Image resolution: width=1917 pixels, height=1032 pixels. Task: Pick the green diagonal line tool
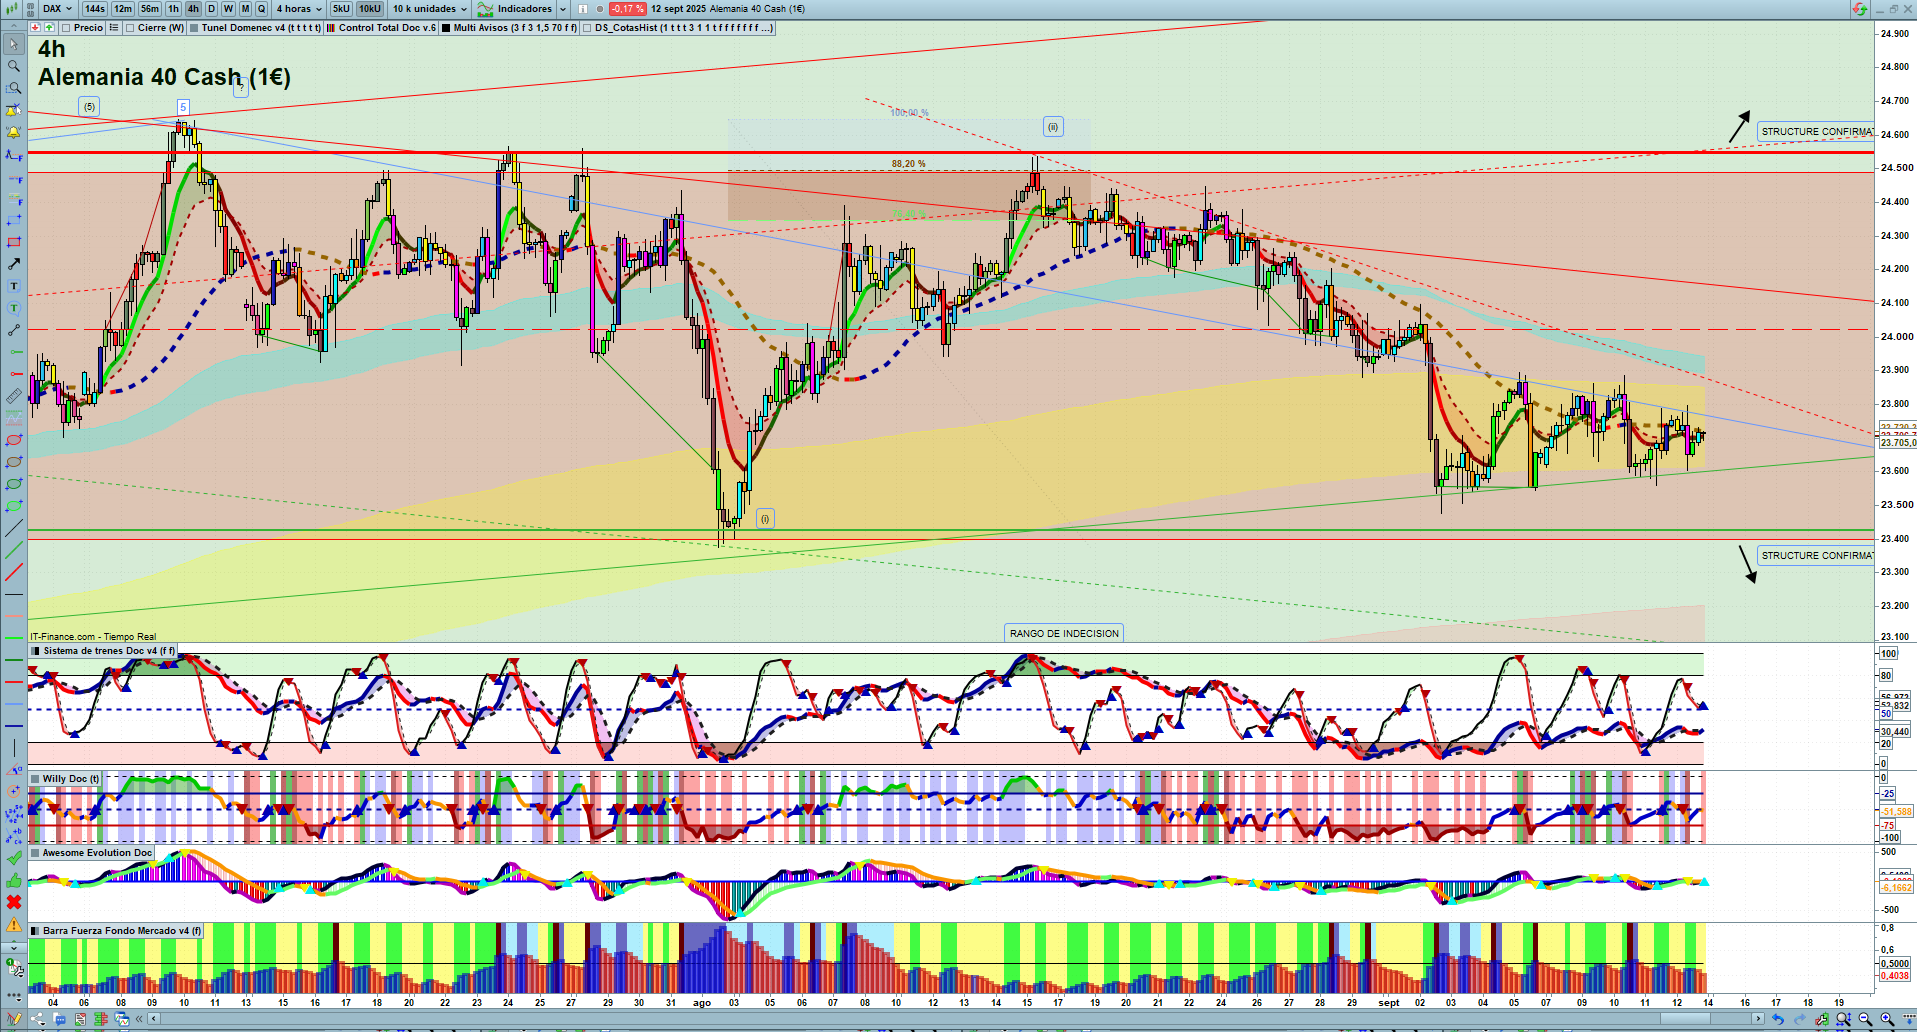click(14, 550)
